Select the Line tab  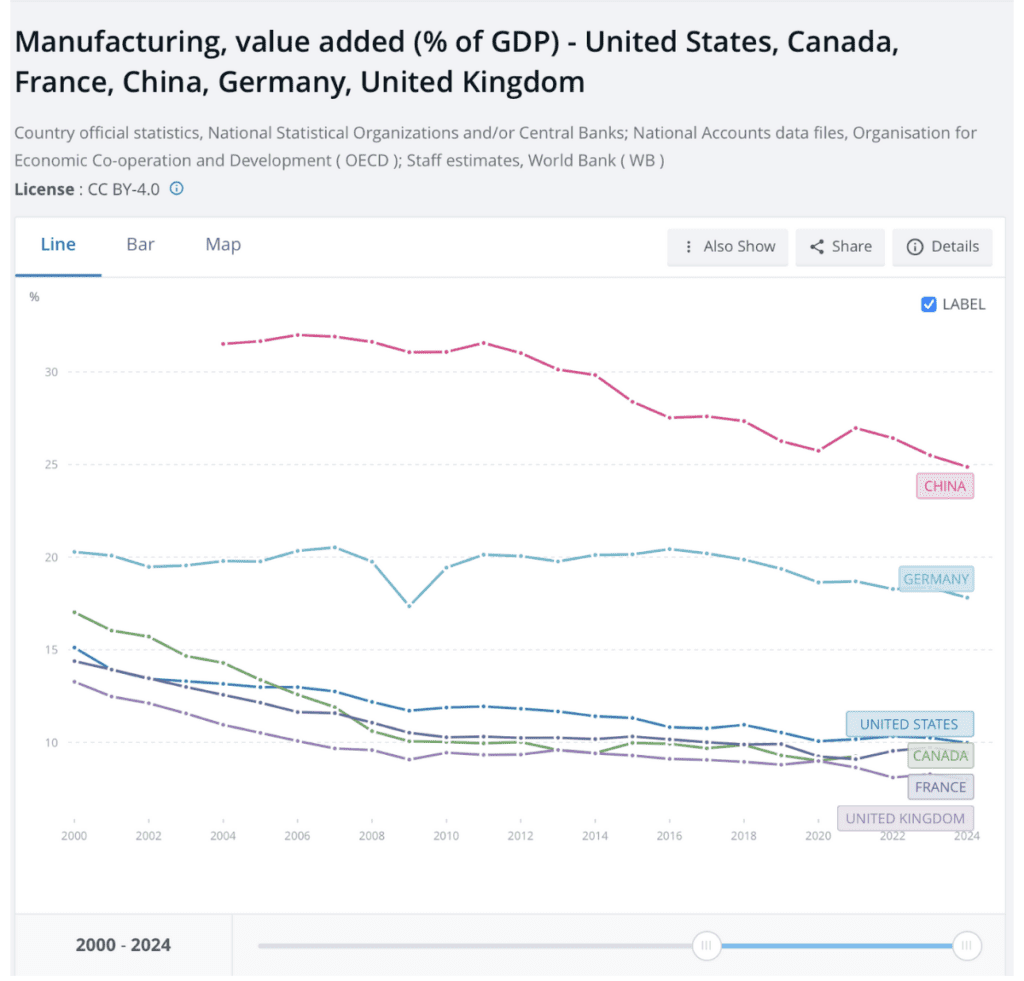58,244
